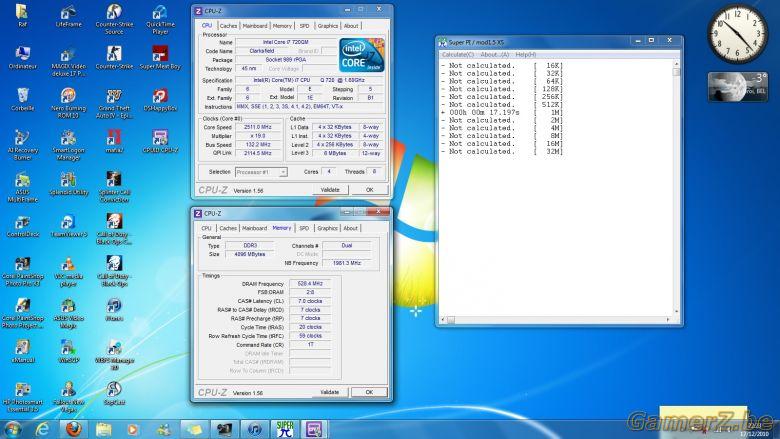Click Validate in the bottom CPU-Z window
780x439 pixels.
(x=330, y=392)
